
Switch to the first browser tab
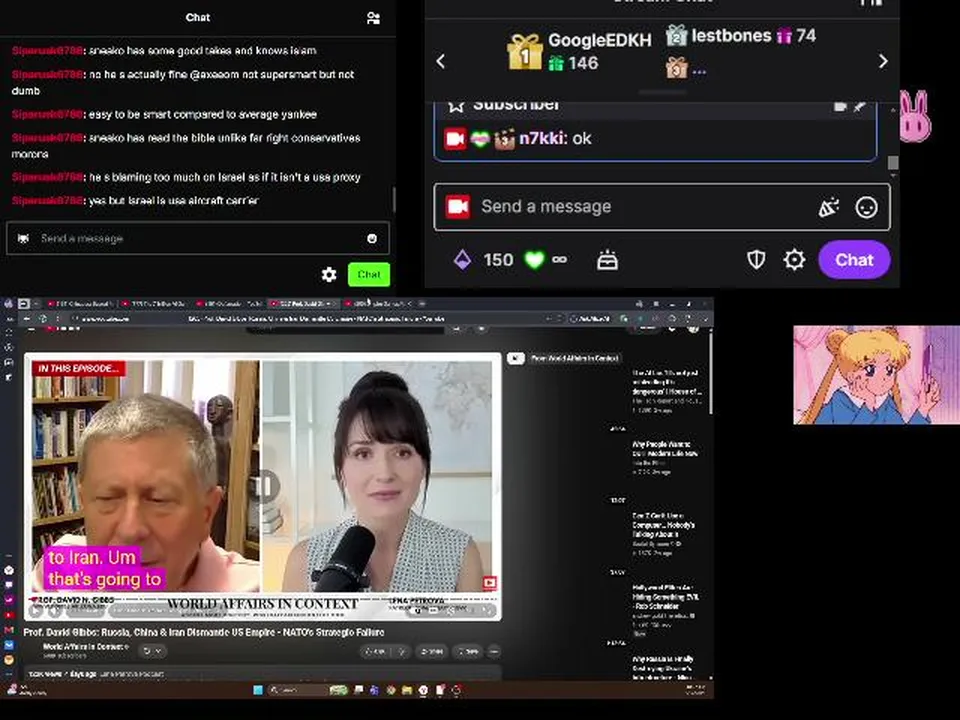(x=80, y=304)
